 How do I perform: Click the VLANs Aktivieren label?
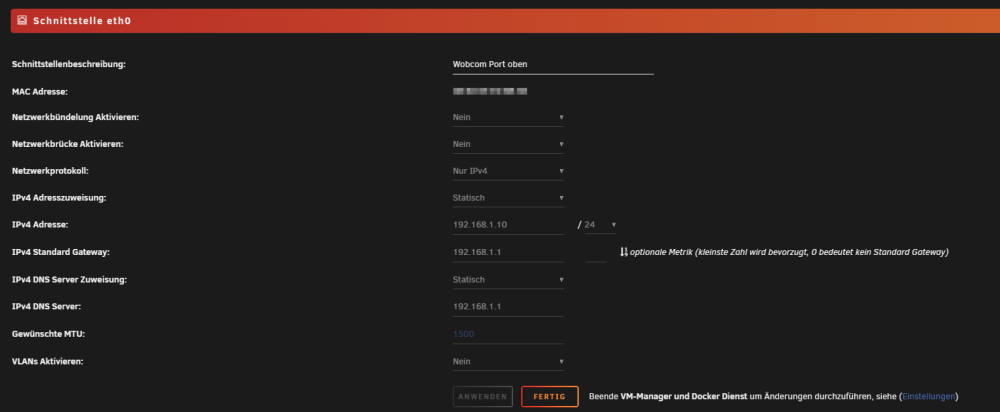[48, 361]
